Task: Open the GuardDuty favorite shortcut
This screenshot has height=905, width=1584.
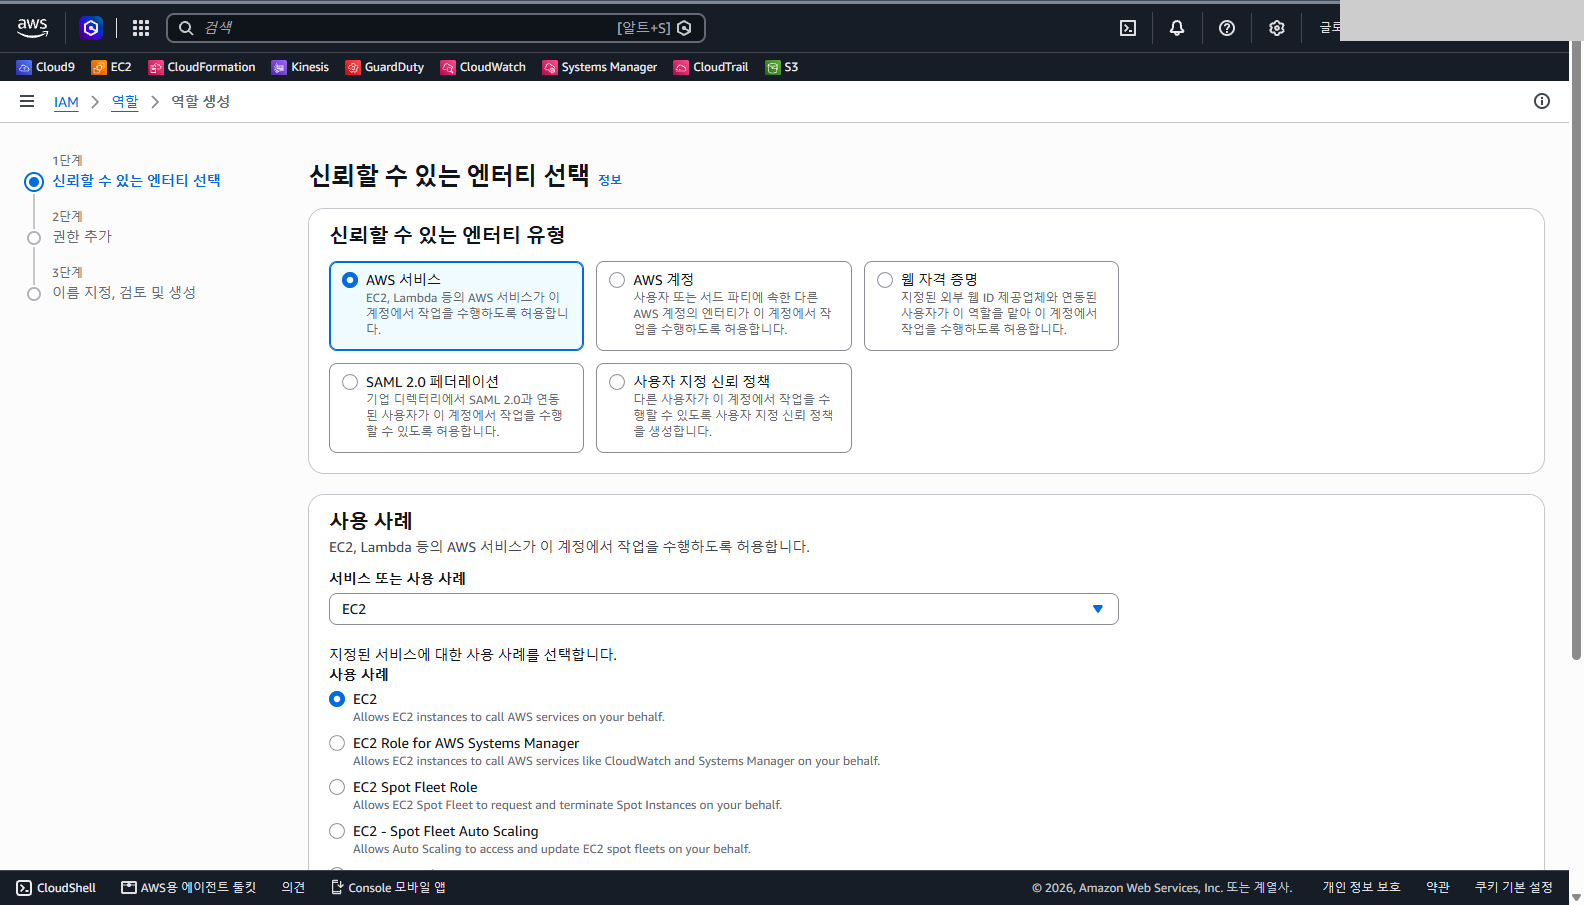Action: point(385,67)
